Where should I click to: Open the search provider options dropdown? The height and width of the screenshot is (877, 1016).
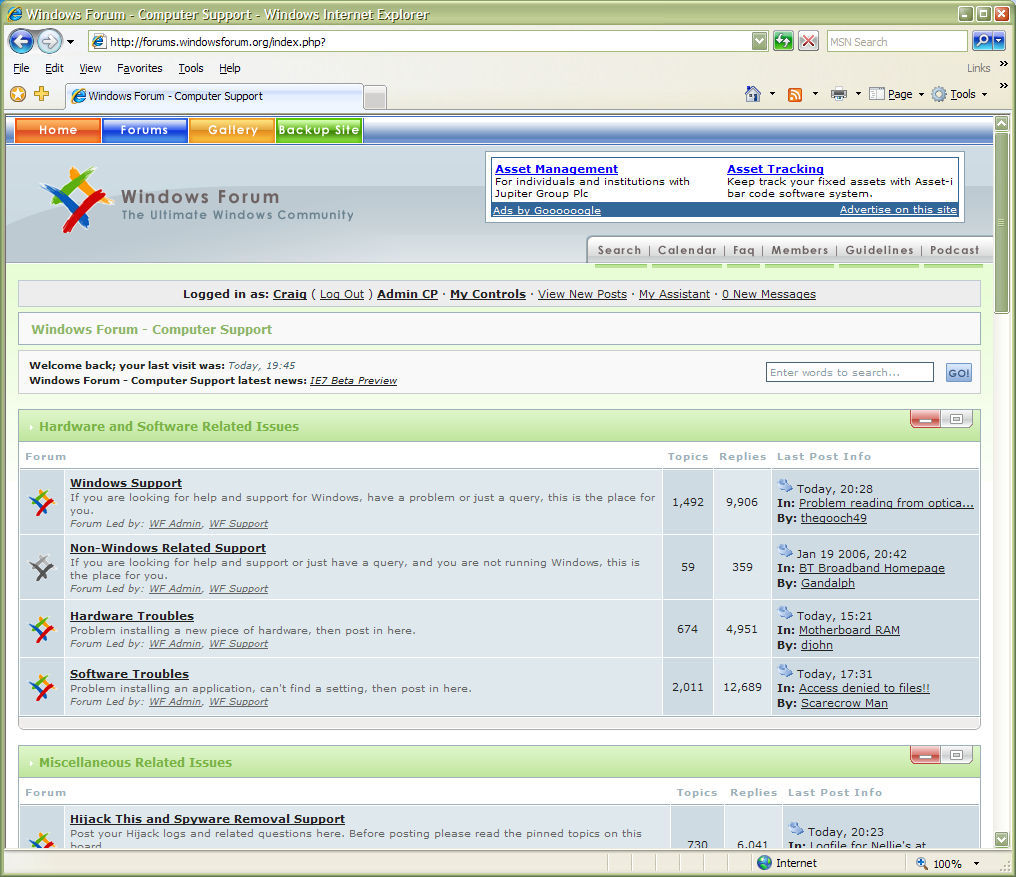point(999,41)
